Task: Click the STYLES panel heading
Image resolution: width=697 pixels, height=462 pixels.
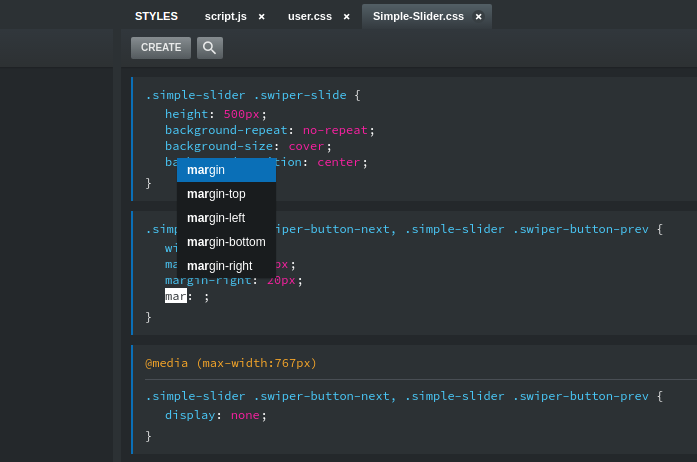Action: coord(156,16)
